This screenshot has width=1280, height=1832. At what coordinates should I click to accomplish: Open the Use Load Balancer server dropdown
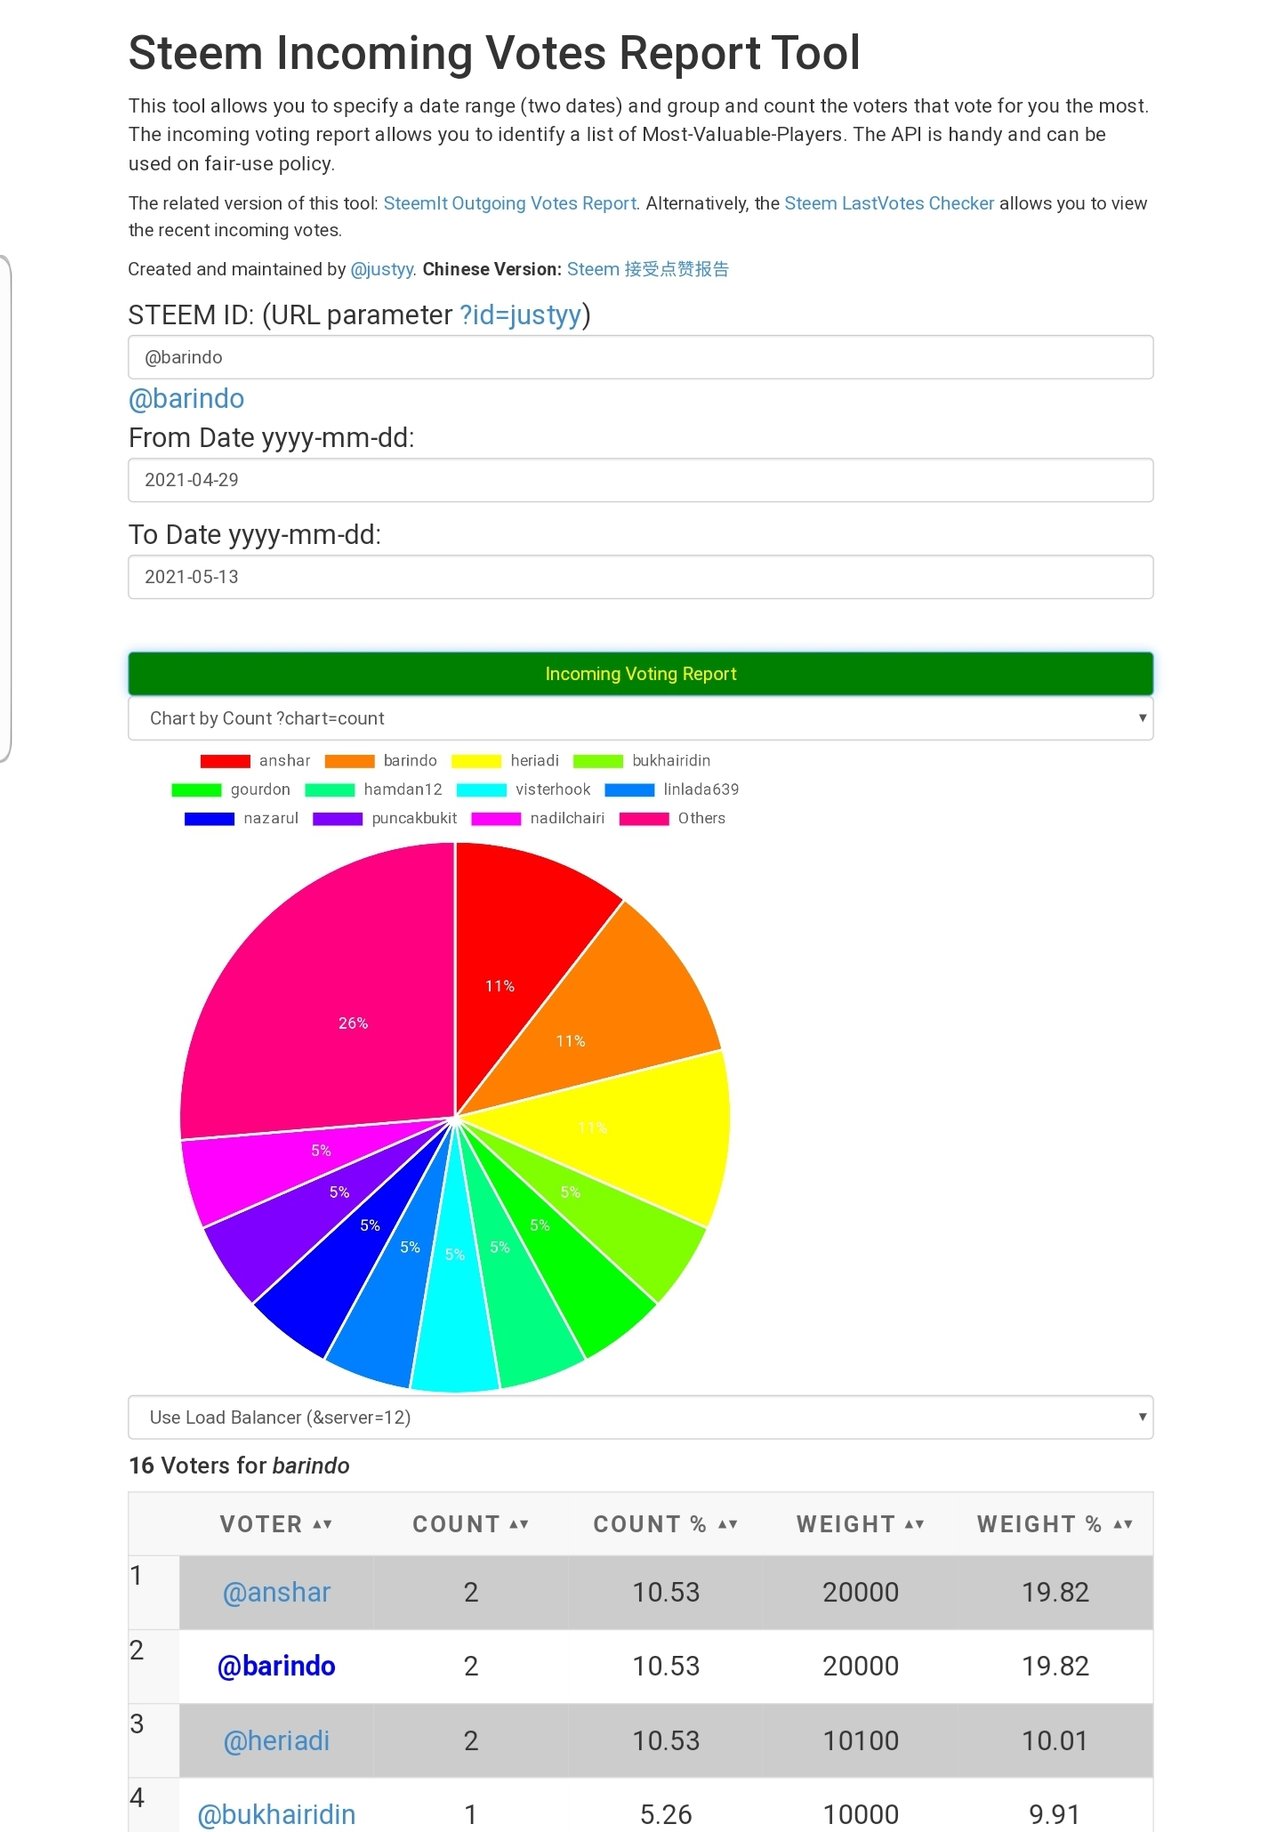click(x=640, y=1417)
